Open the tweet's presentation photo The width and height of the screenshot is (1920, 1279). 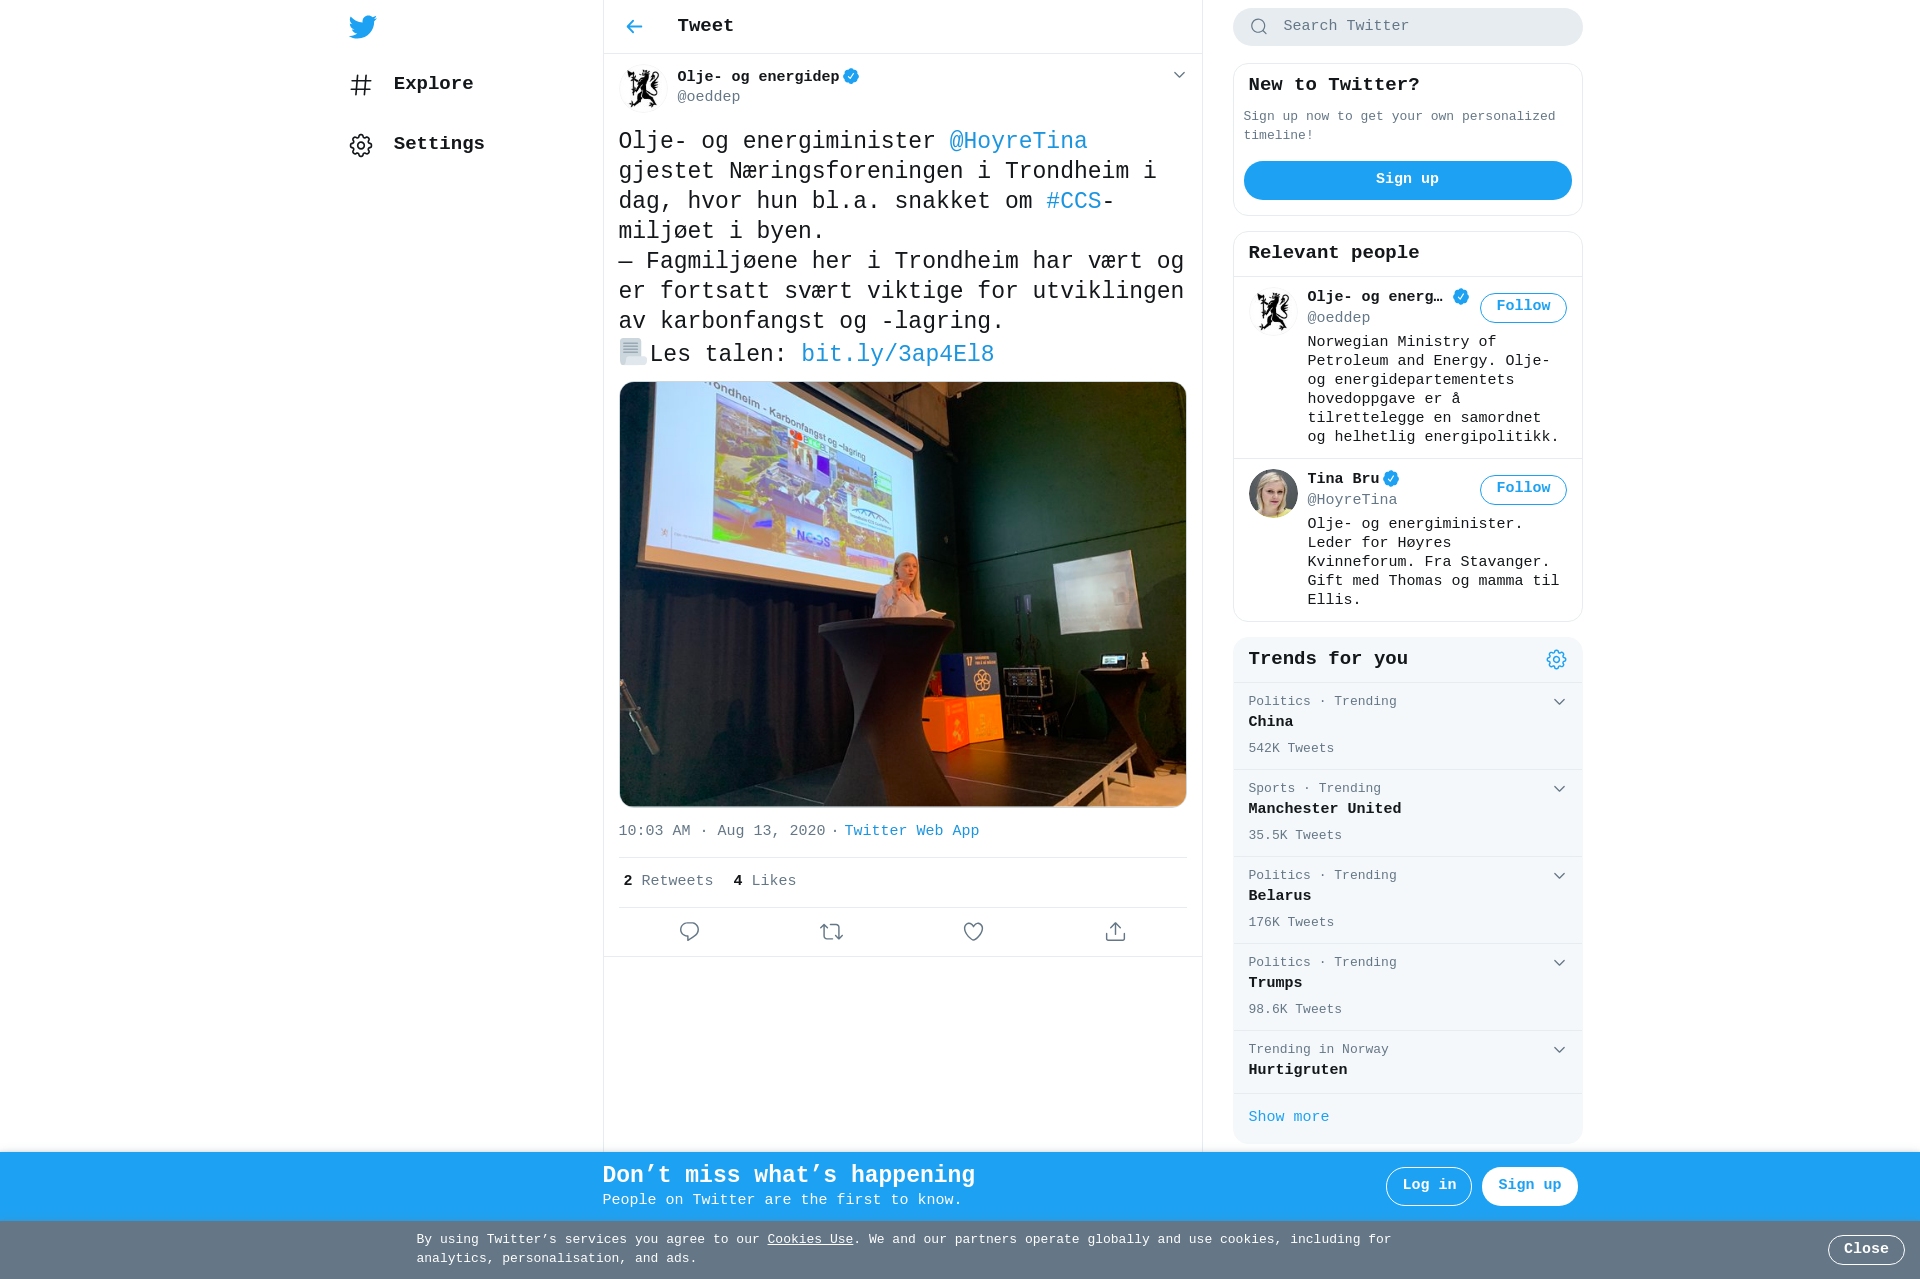pos(902,594)
